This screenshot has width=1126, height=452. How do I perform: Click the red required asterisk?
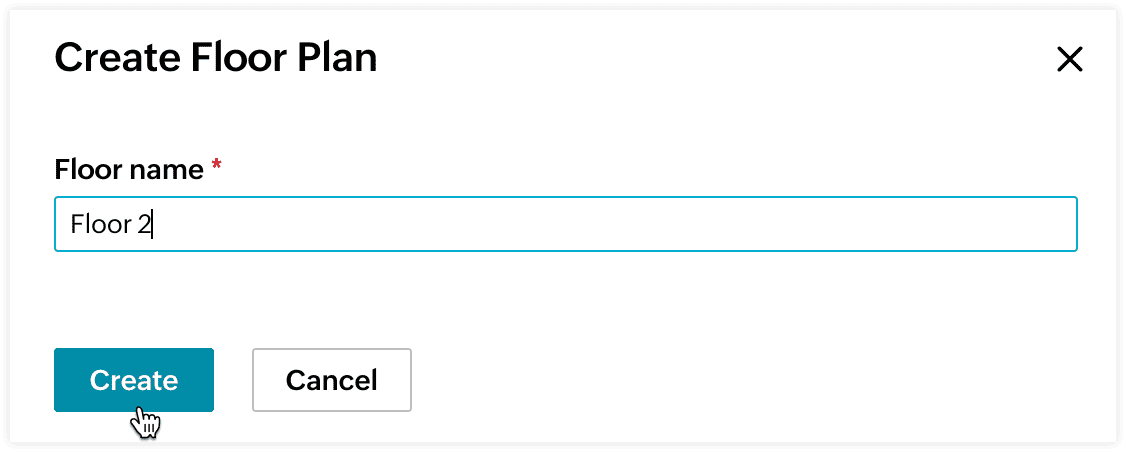tap(216, 167)
